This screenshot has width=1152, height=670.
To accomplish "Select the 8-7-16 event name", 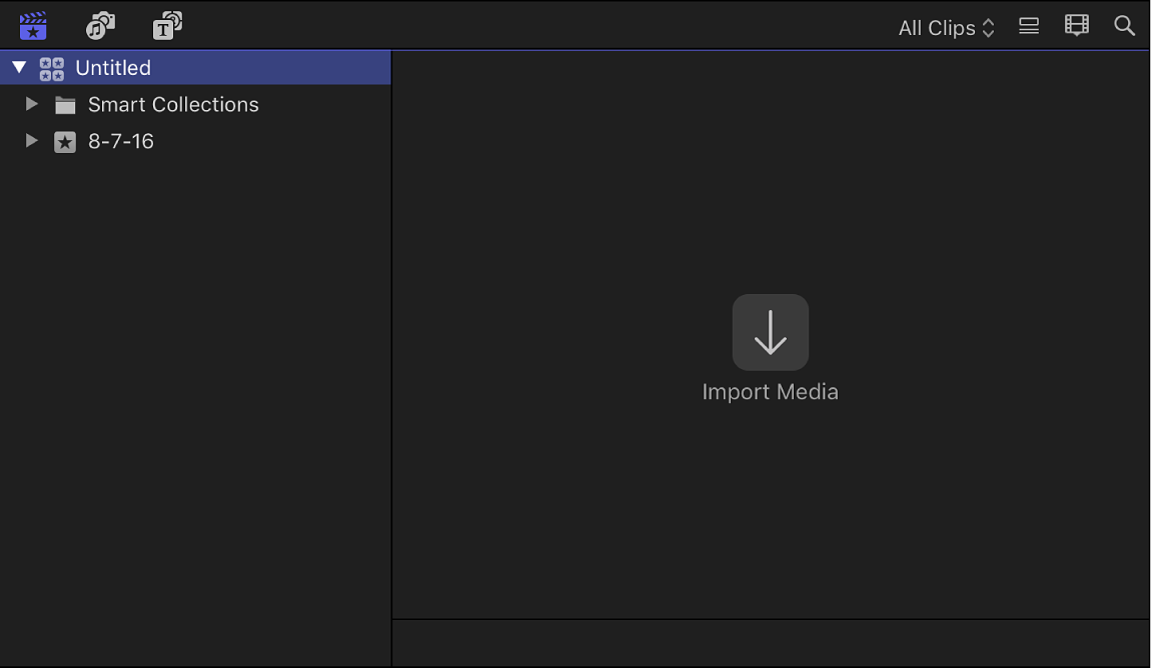I will [x=121, y=142].
